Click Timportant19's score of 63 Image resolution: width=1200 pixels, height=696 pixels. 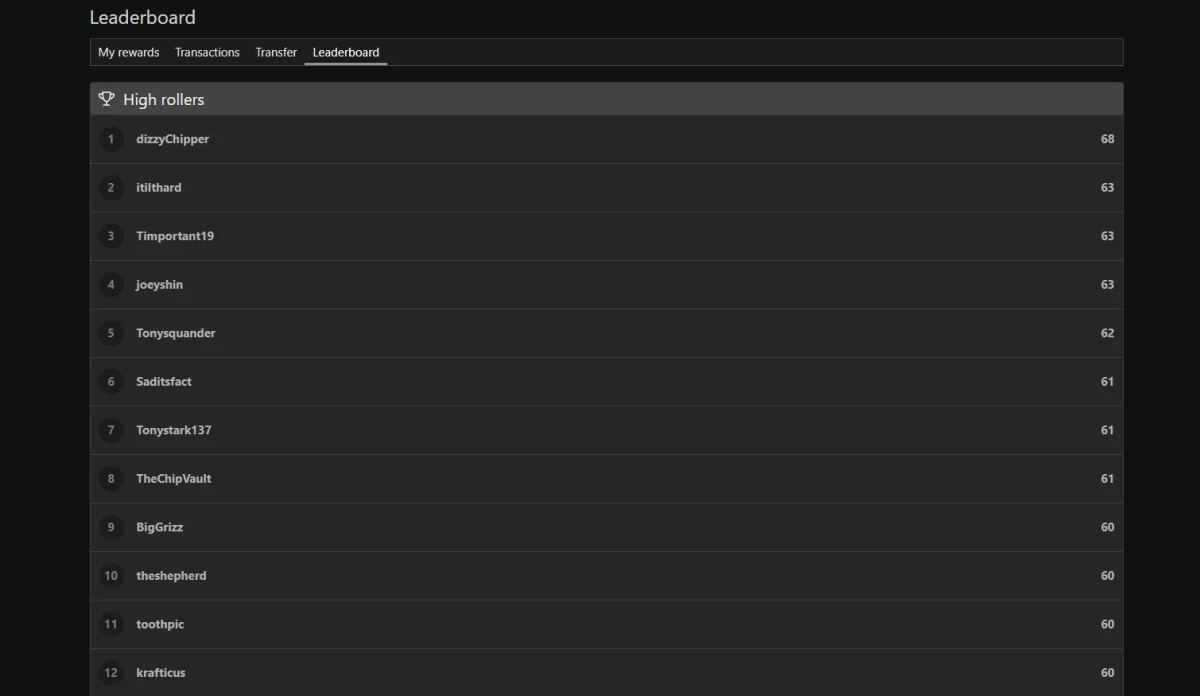[1107, 236]
